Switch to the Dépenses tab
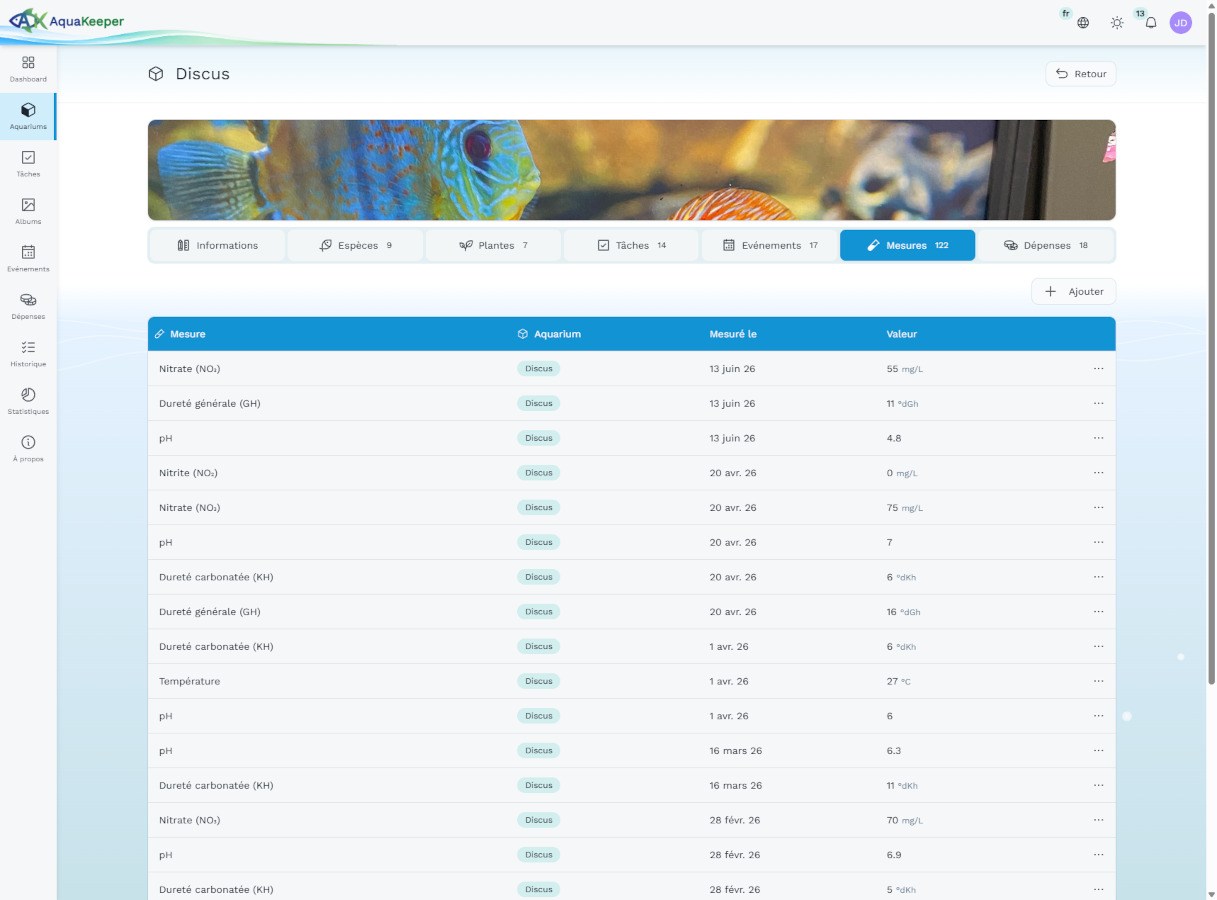This screenshot has height=900, width=1217. pos(1046,245)
